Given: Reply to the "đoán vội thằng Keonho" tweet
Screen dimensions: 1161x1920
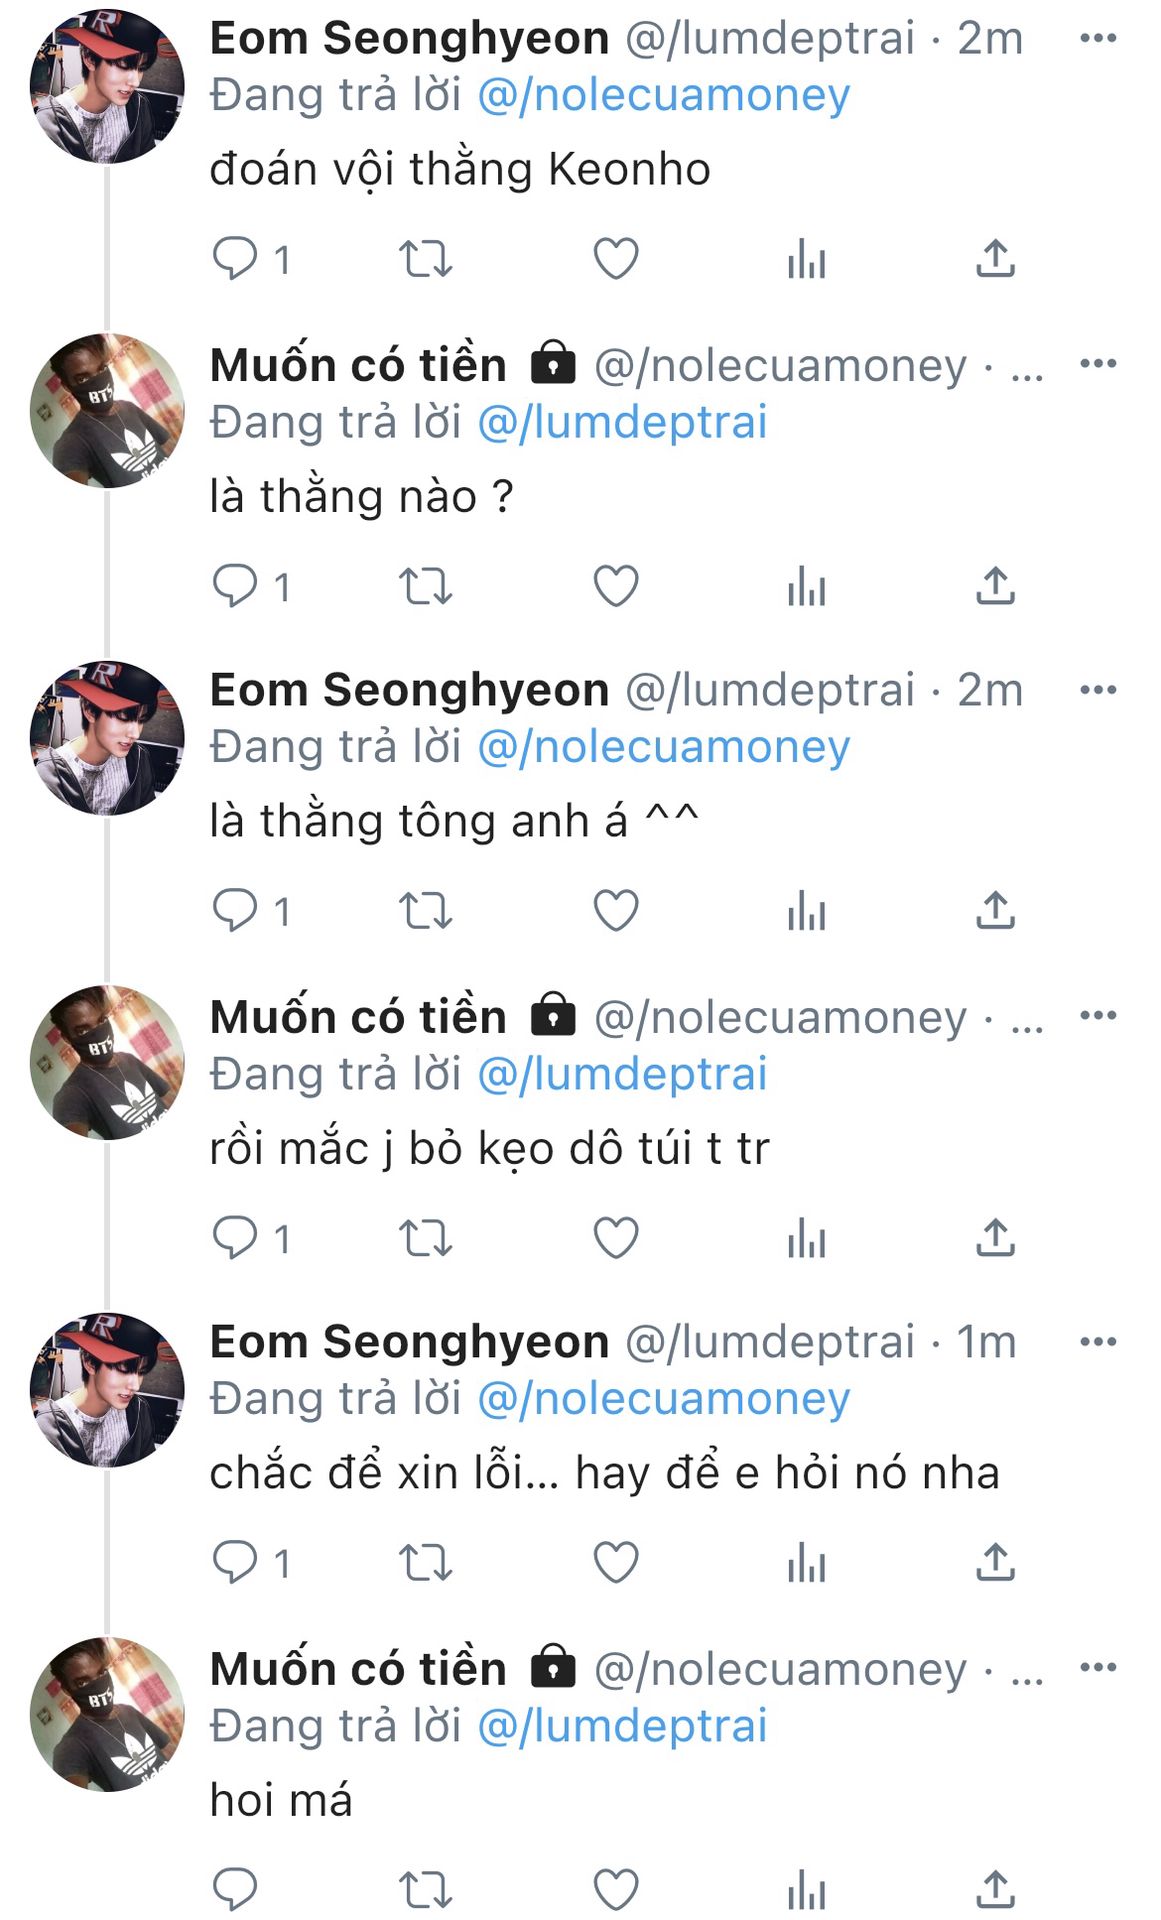Looking at the screenshot, I should (236, 259).
